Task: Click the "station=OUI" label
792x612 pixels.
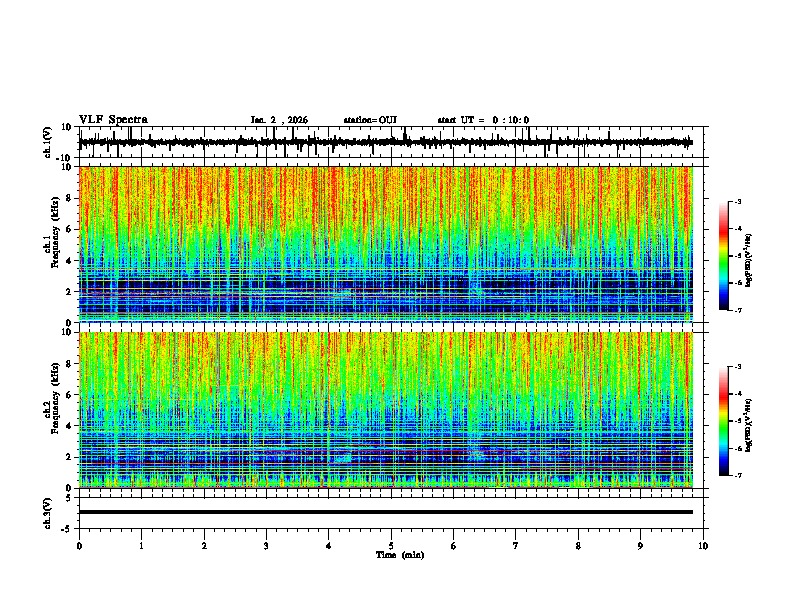Action: [x=370, y=120]
